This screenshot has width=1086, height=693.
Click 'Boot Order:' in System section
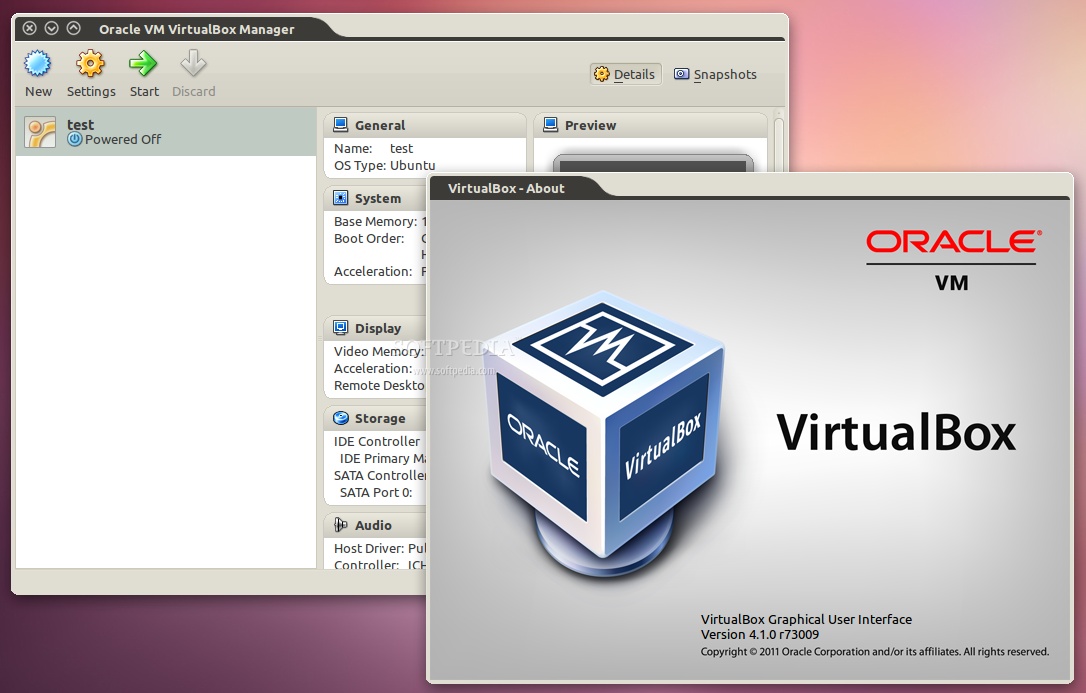[369, 238]
